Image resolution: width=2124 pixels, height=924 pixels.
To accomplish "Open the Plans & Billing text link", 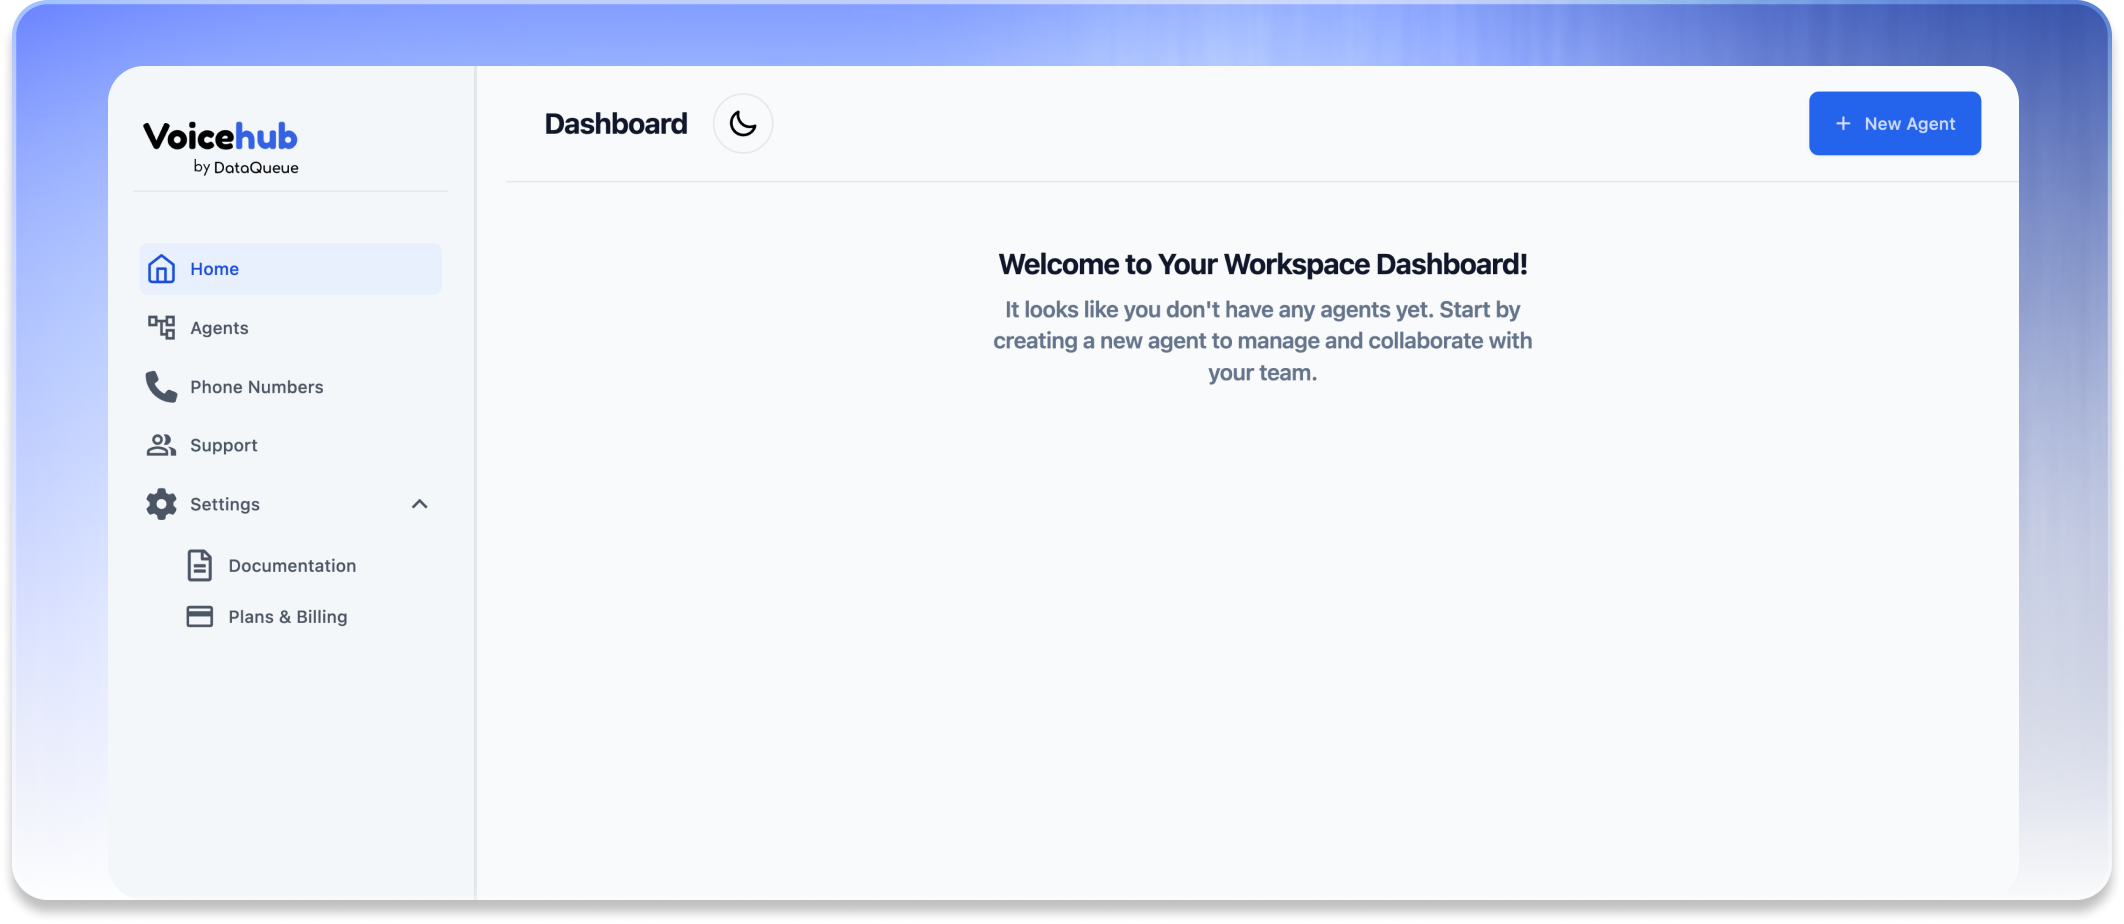I will pos(288,617).
